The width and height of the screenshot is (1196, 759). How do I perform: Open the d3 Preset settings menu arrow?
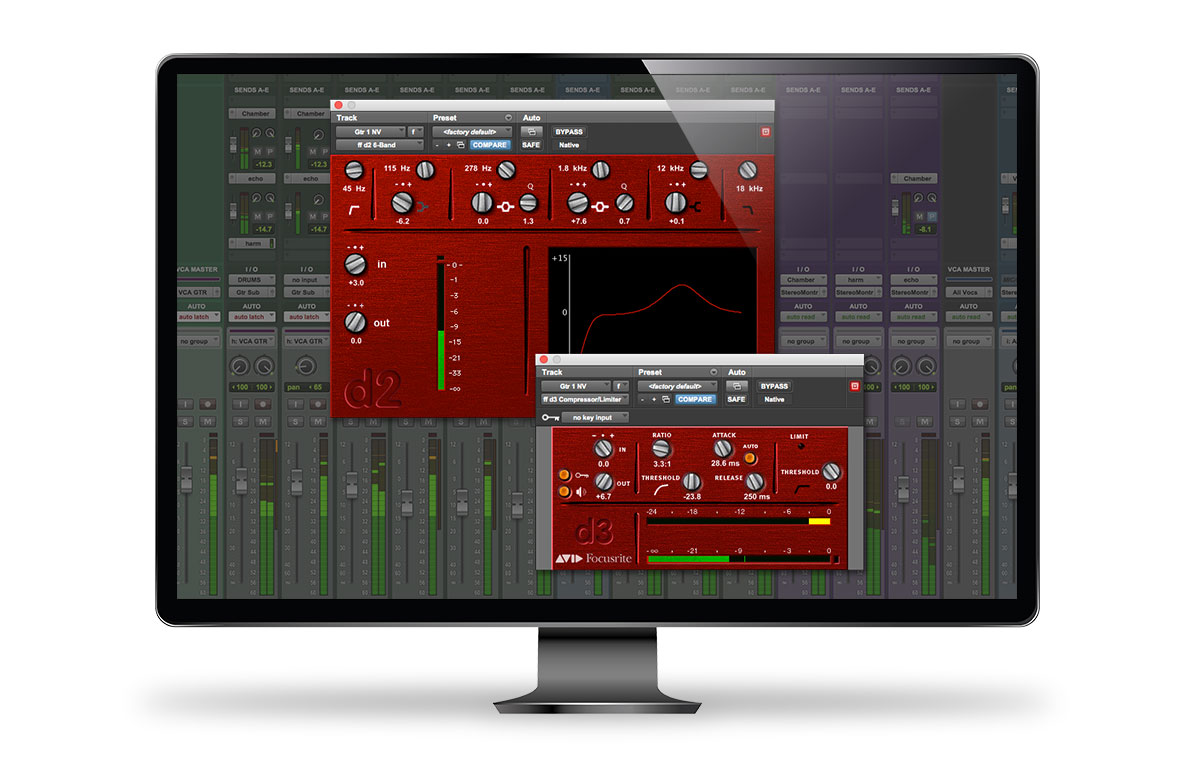coord(713,372)
